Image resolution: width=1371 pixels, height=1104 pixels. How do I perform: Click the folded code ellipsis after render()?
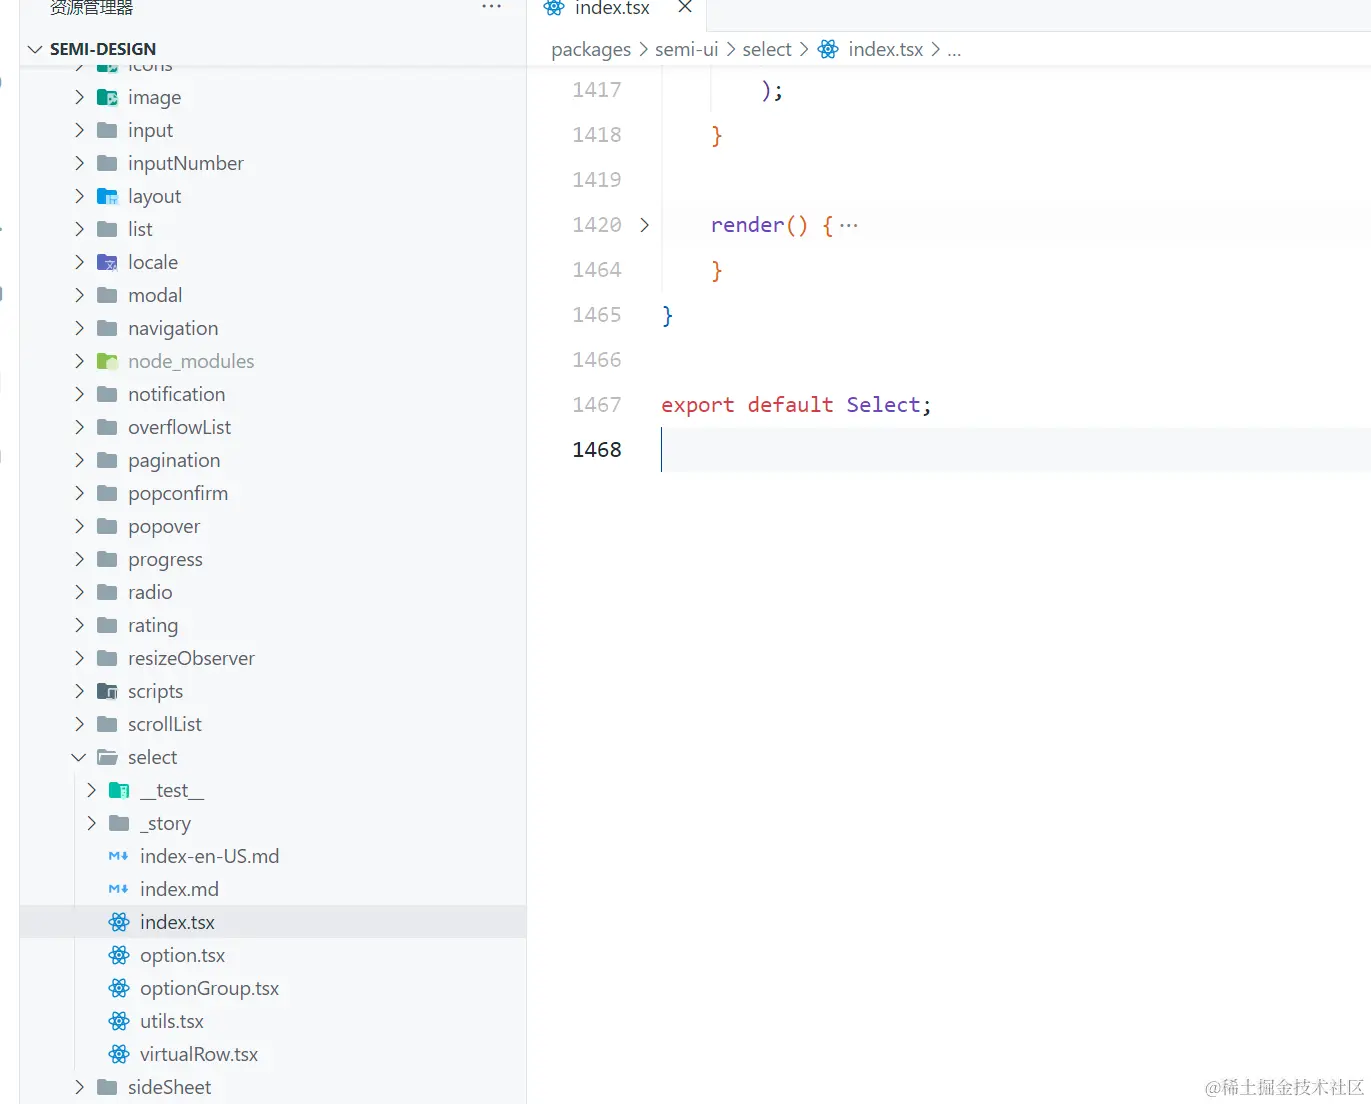pos(849,225)
